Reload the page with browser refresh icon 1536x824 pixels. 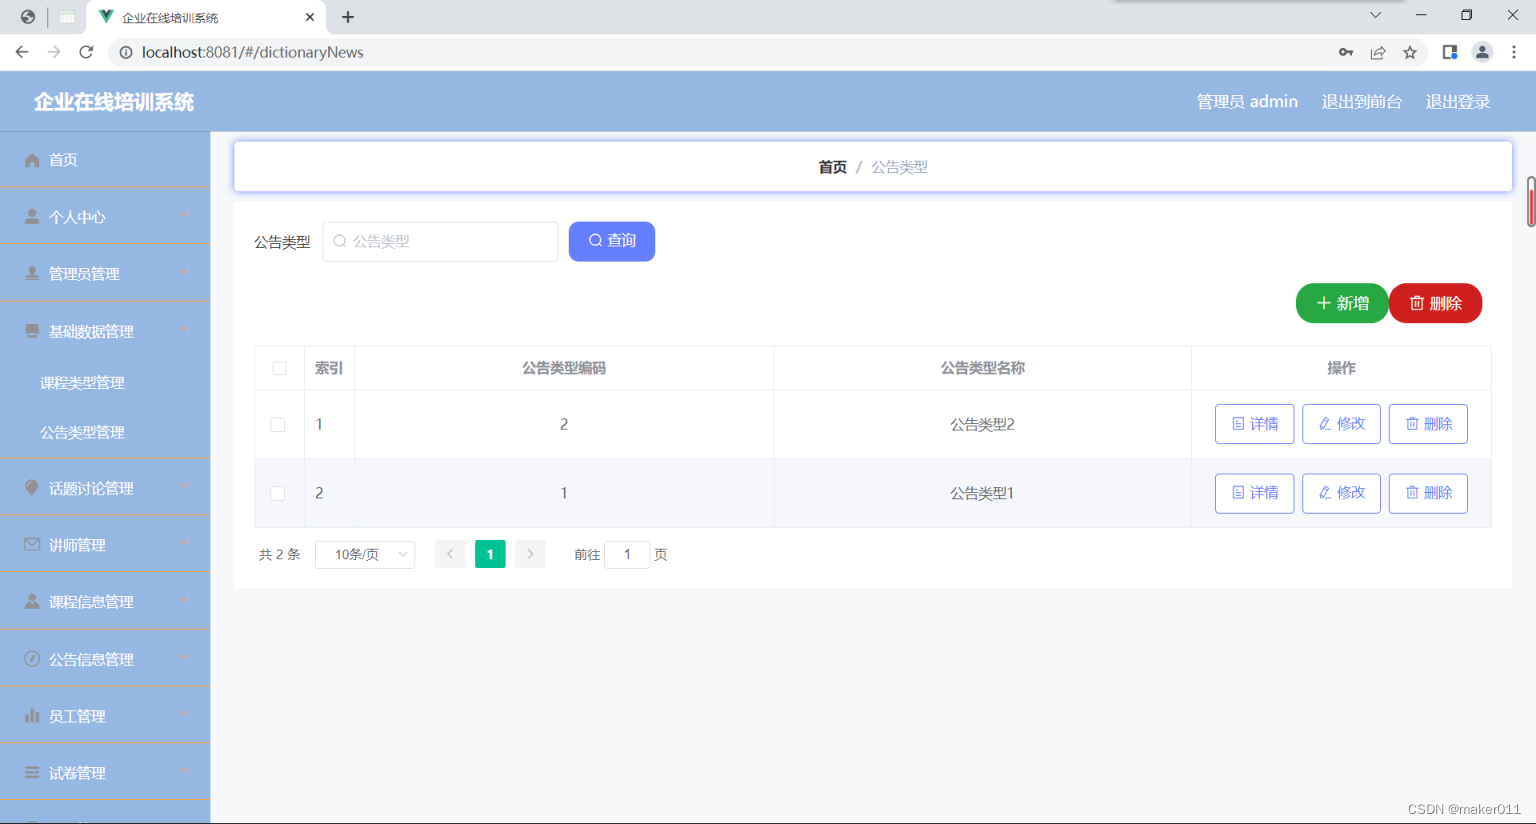coord(86,52)
